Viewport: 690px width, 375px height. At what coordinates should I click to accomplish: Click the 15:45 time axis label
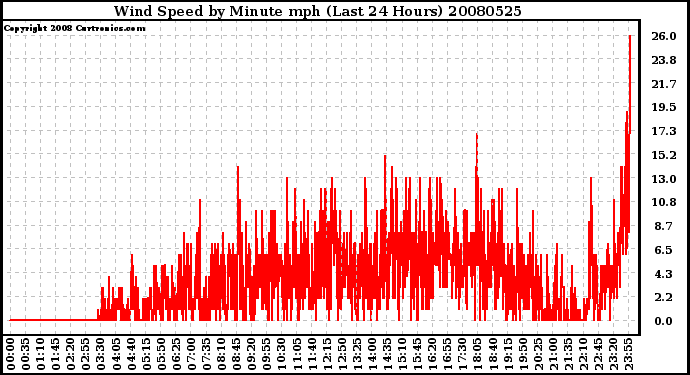[x=418, y=354]
